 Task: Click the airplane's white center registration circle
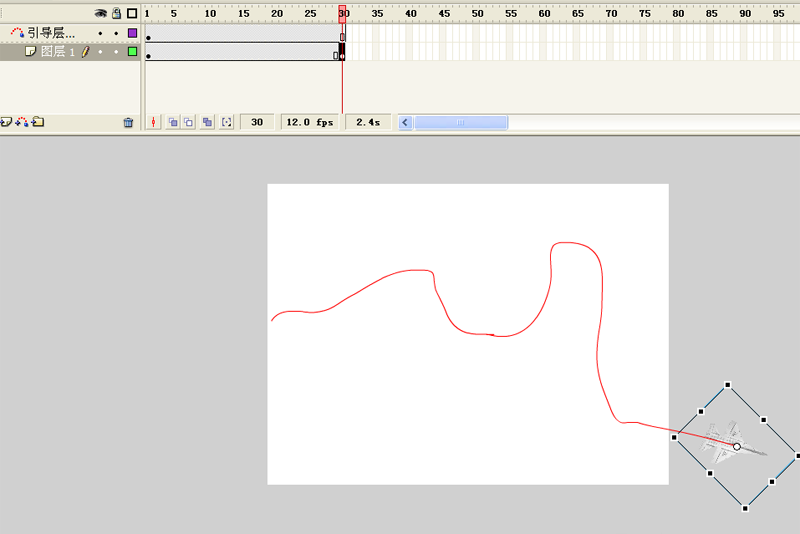(x=737, y=446)
